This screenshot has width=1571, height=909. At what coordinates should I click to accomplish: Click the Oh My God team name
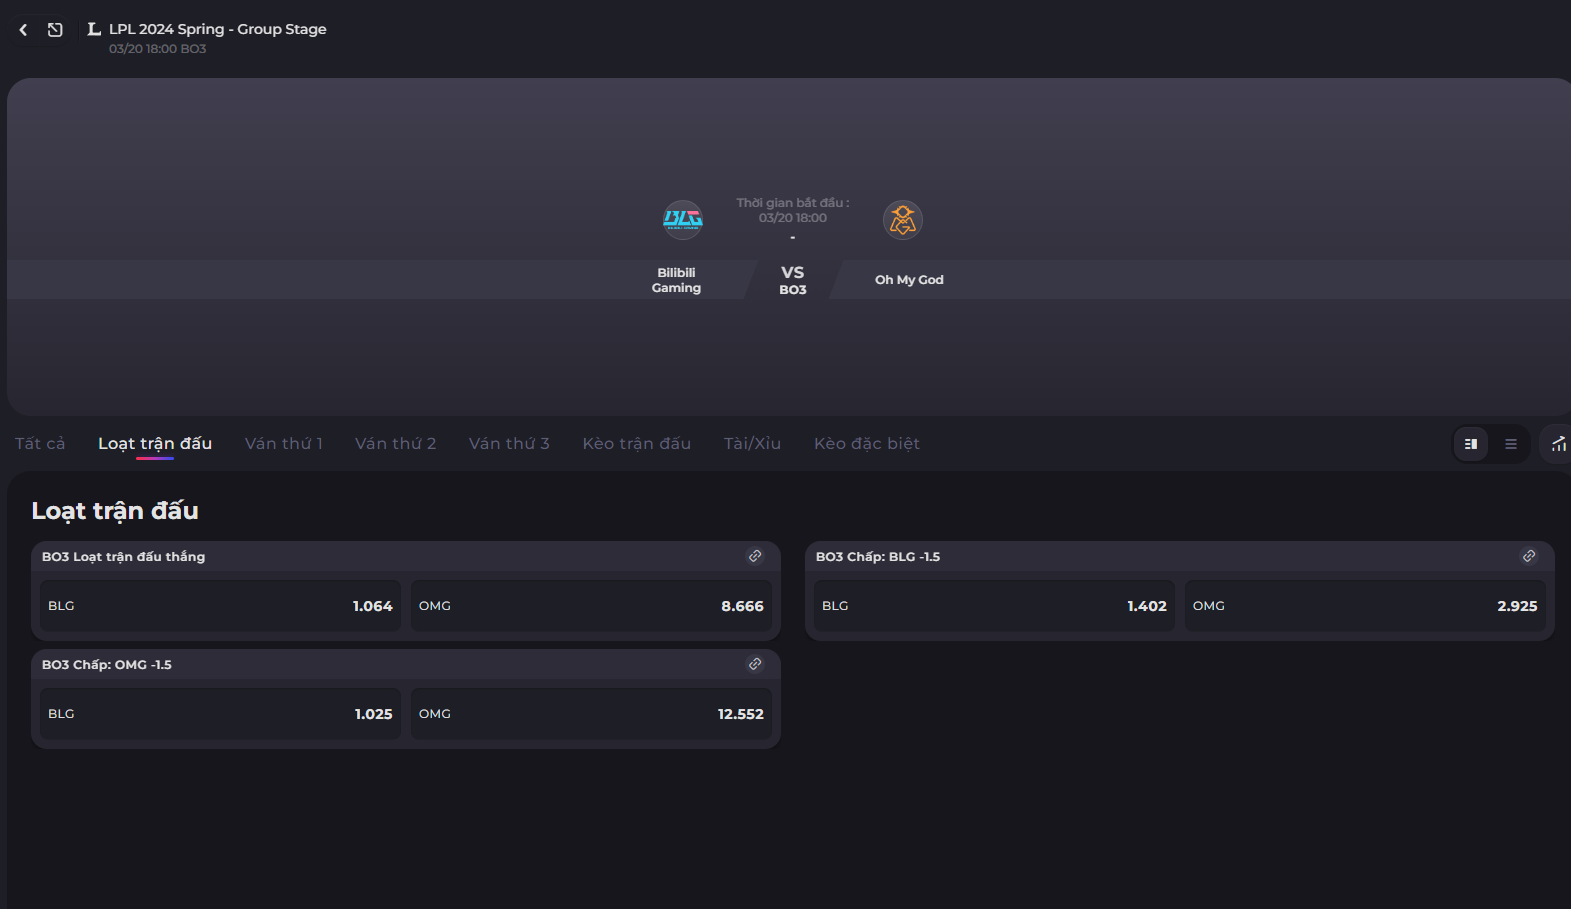pyautogui.click(x=909, y=280)
